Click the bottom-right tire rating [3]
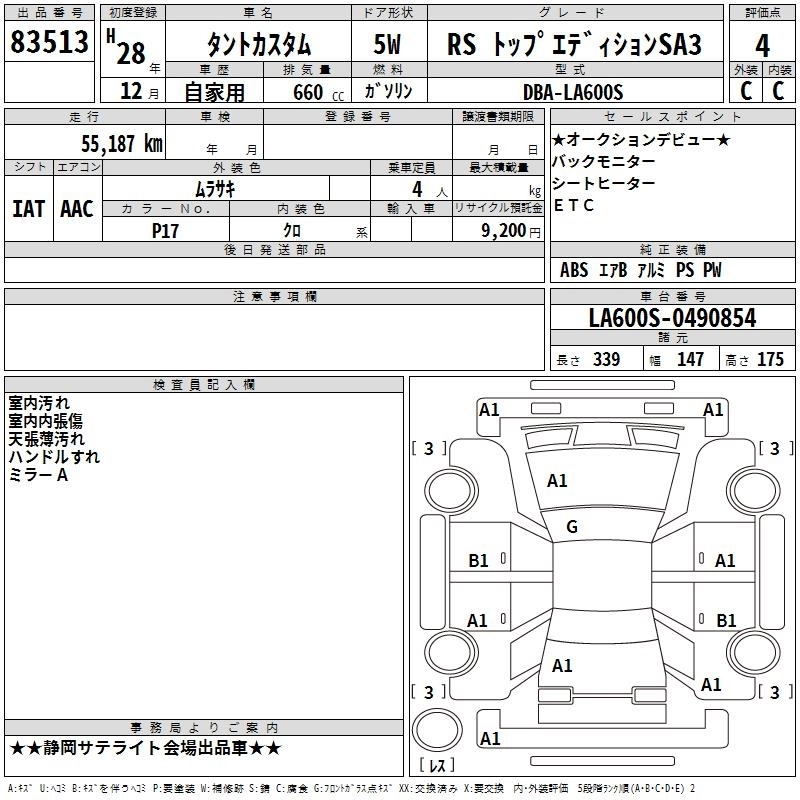Viewport: 800px width, 800px height. [x=775, y=692]
